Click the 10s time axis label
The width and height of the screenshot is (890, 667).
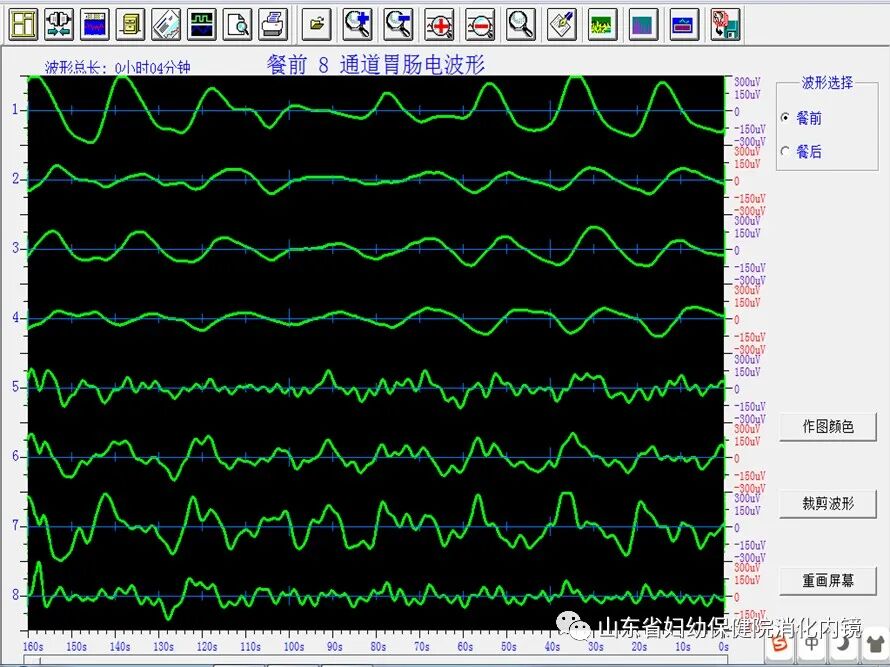(x=682, y=647)
